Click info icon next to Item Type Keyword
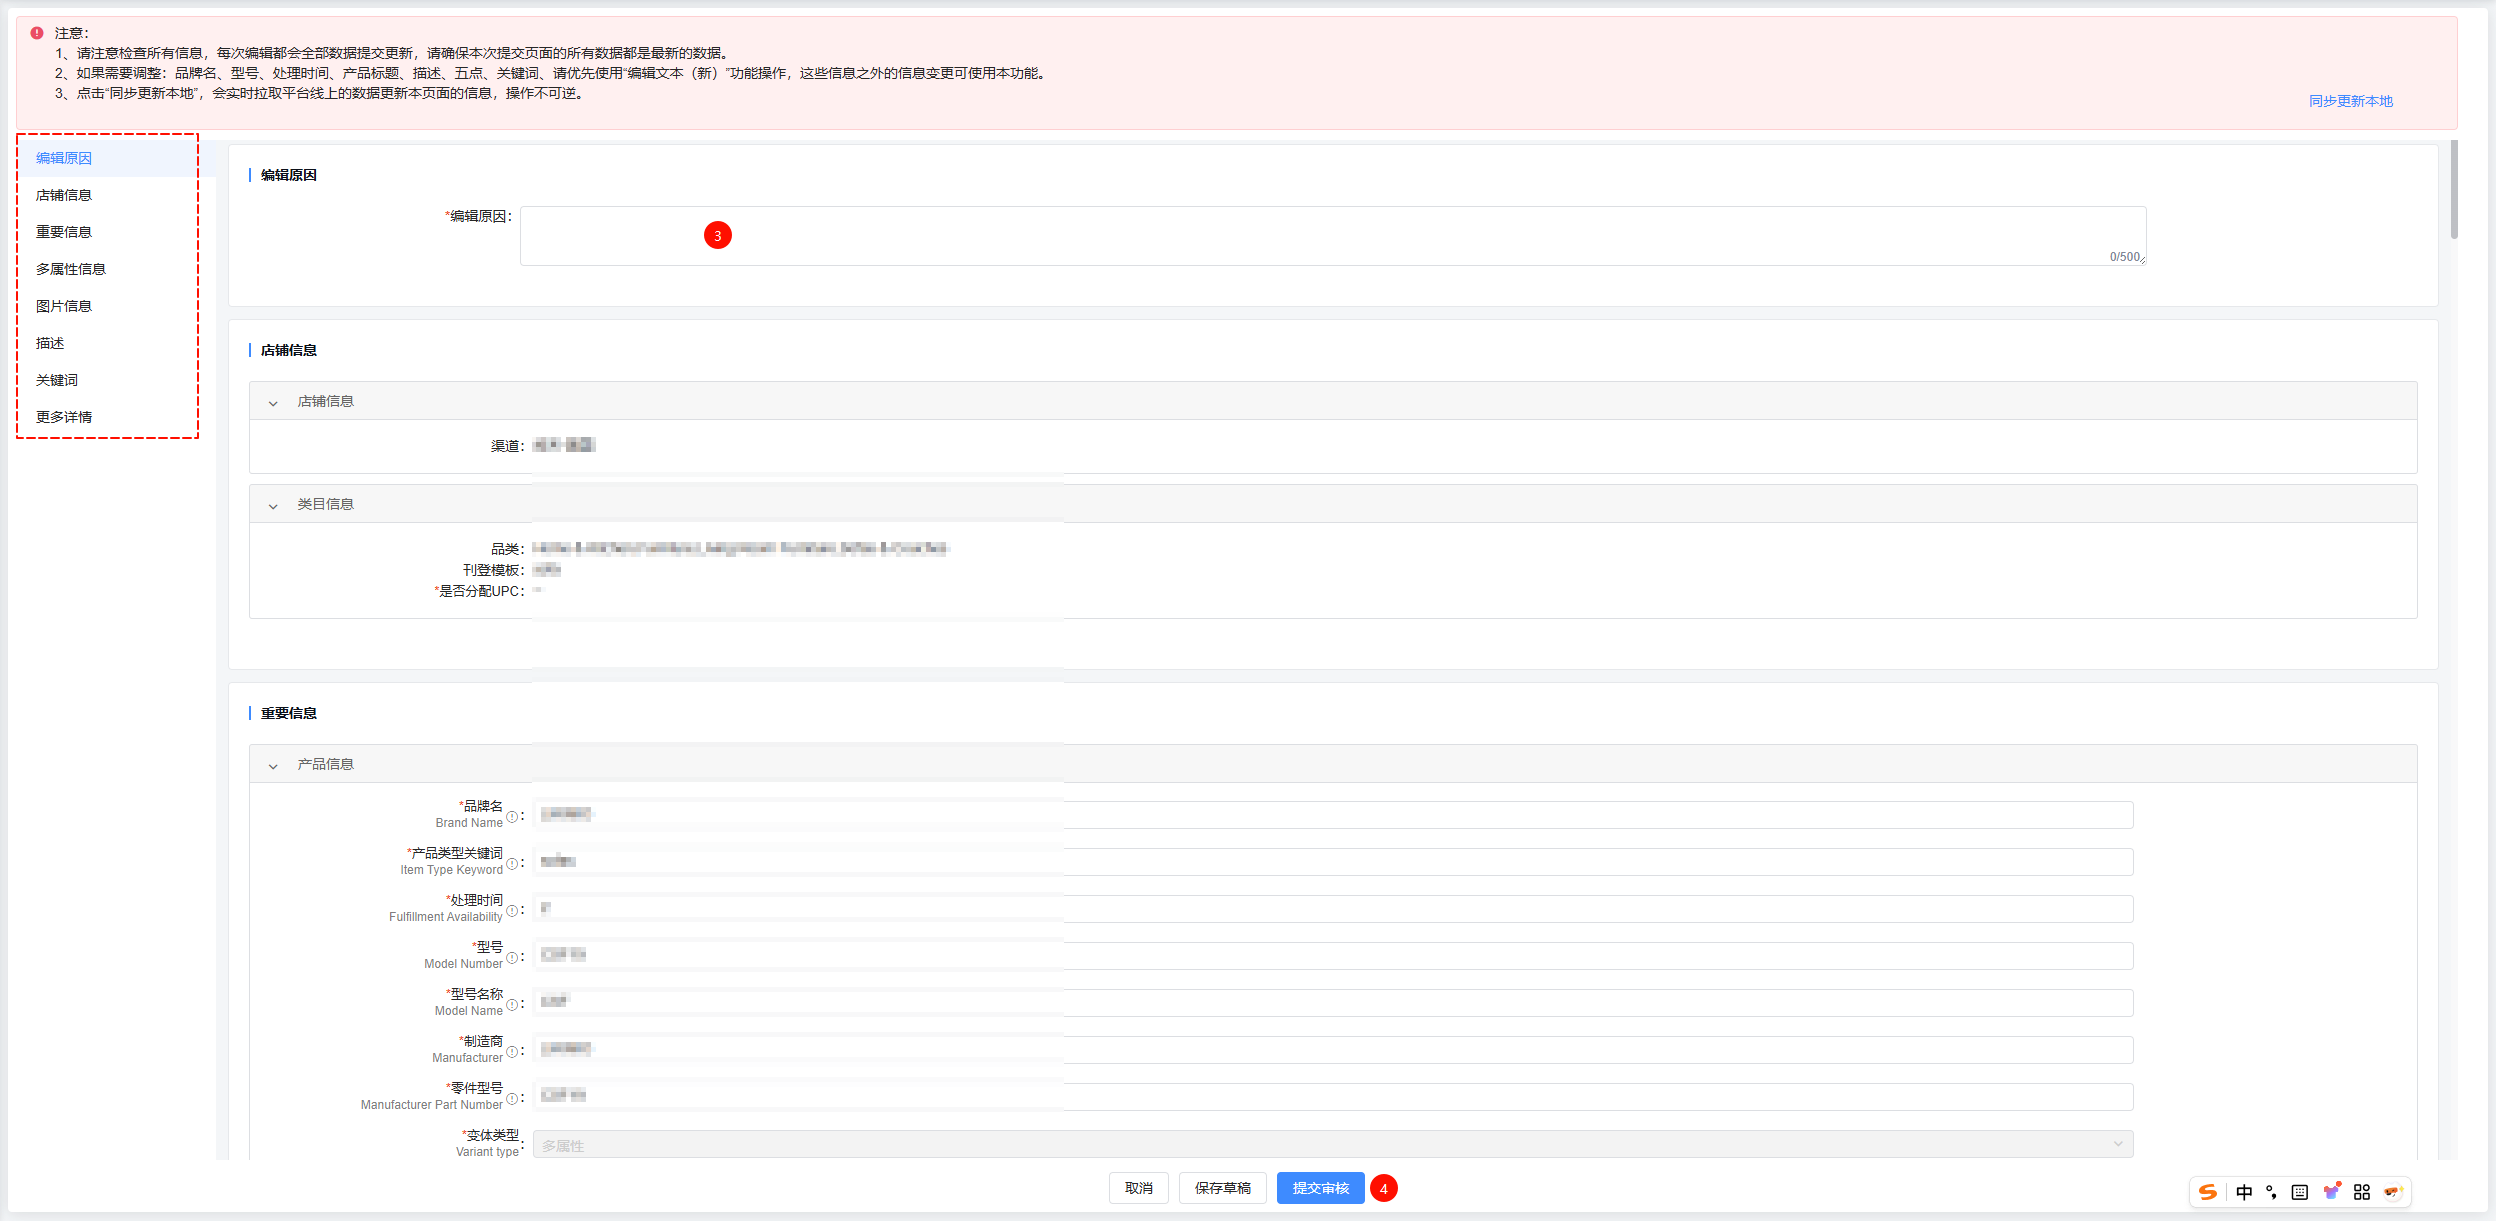 (512, 863)
